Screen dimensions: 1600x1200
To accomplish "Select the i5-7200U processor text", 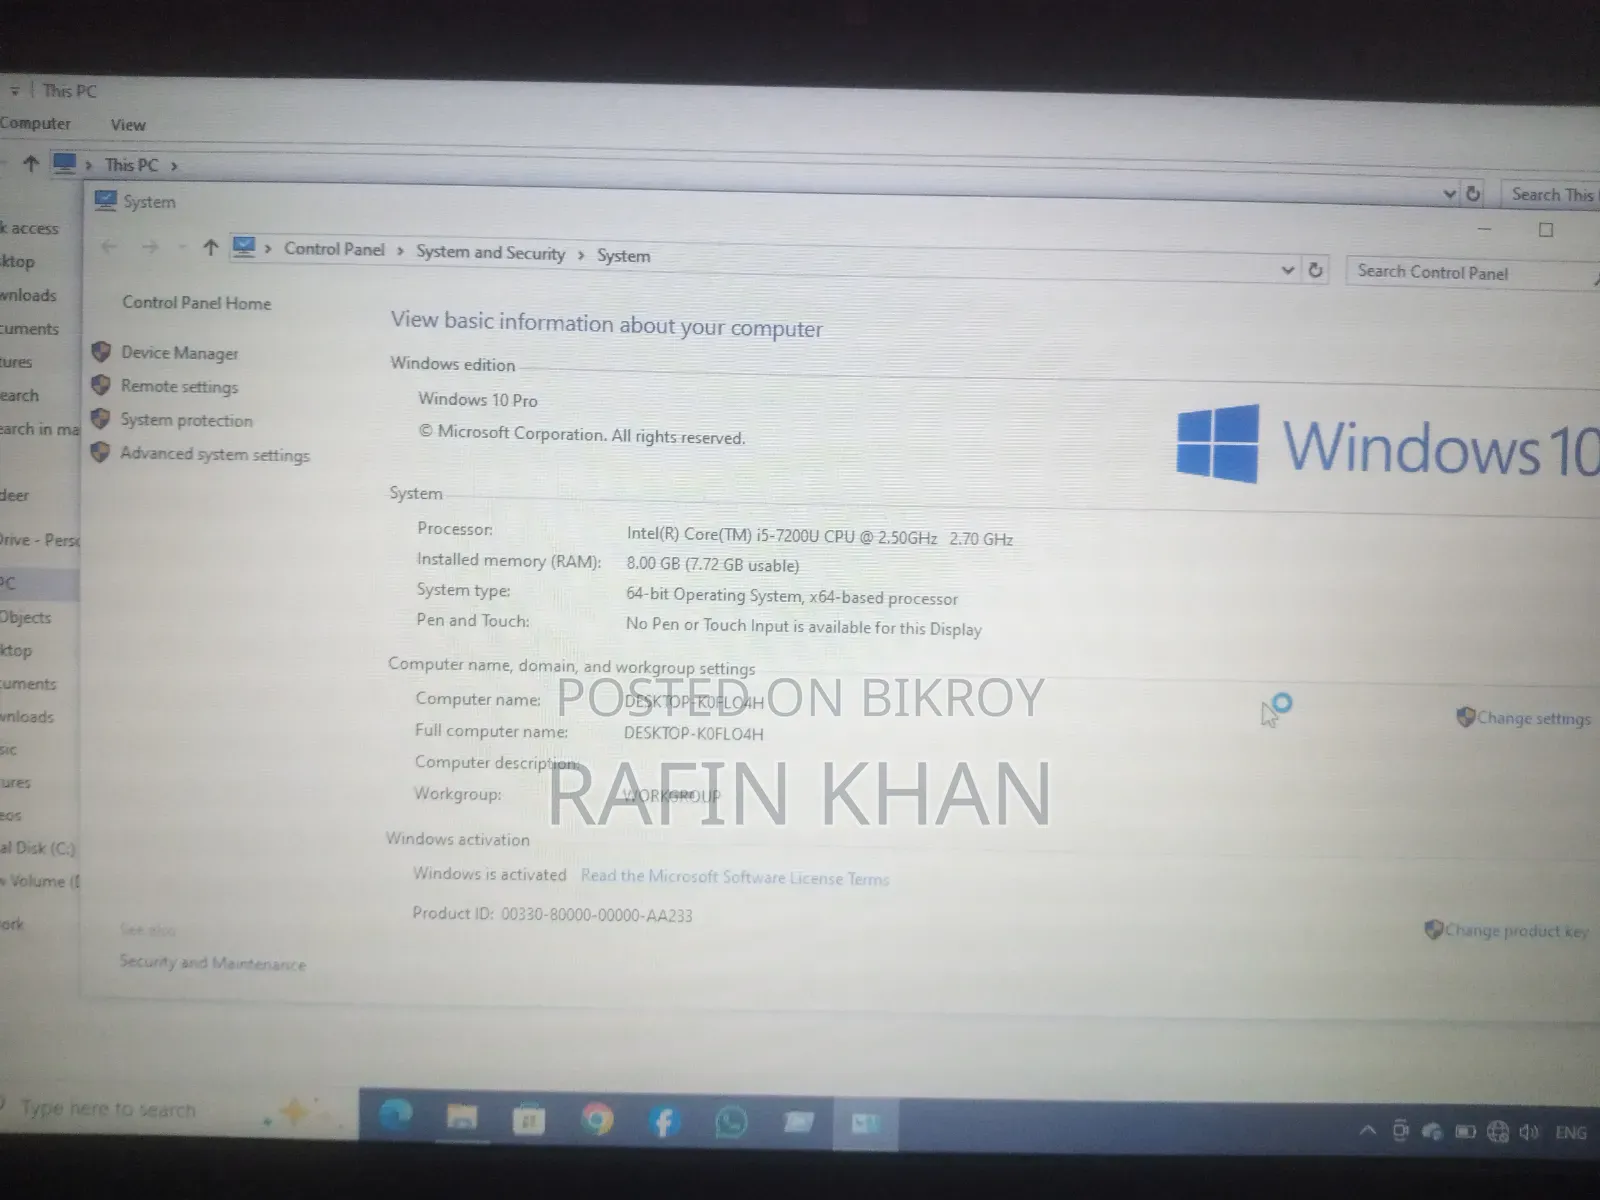I will pyautogui.click(x=820, y=537).
